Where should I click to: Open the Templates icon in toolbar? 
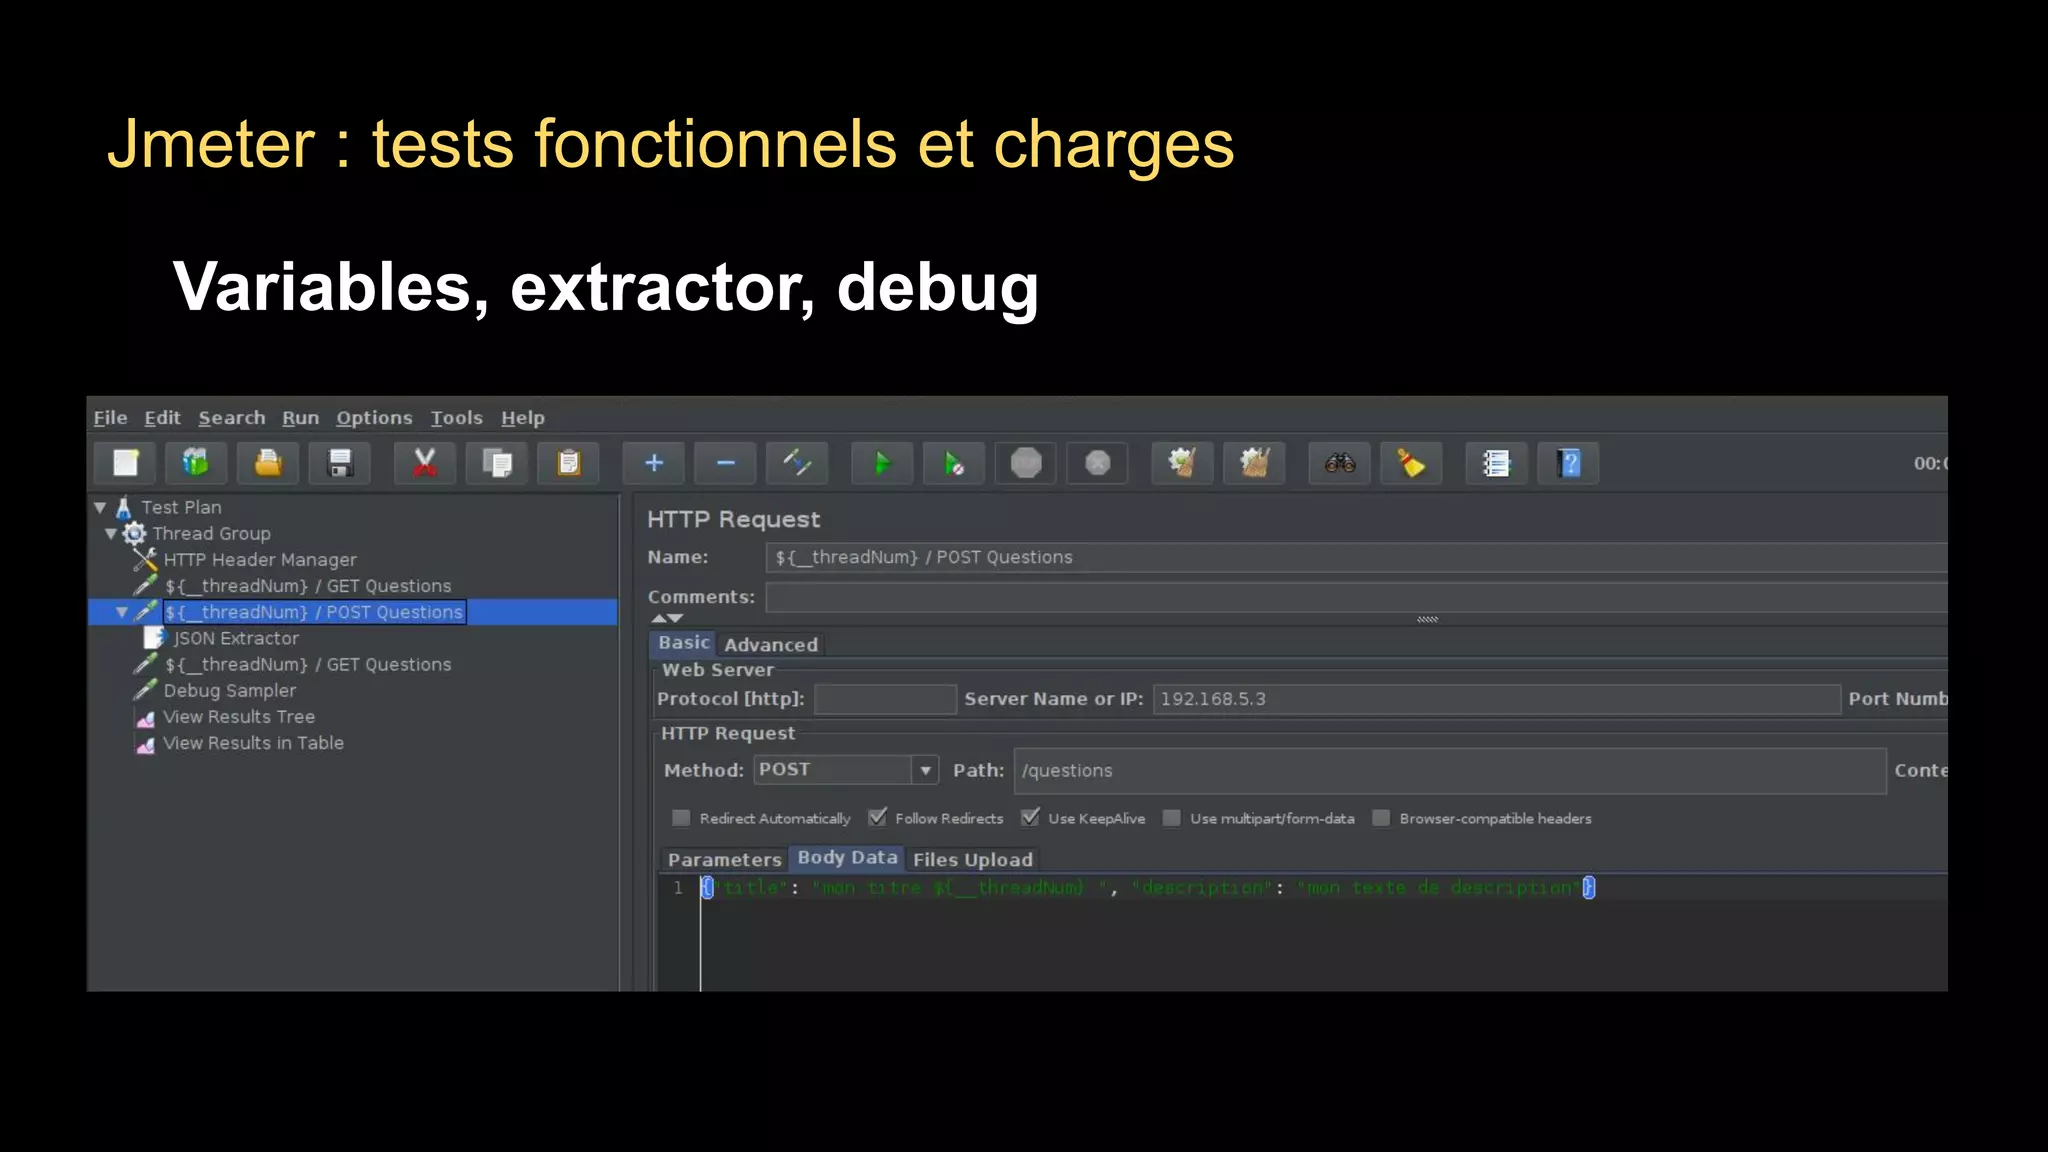[196, 463]
